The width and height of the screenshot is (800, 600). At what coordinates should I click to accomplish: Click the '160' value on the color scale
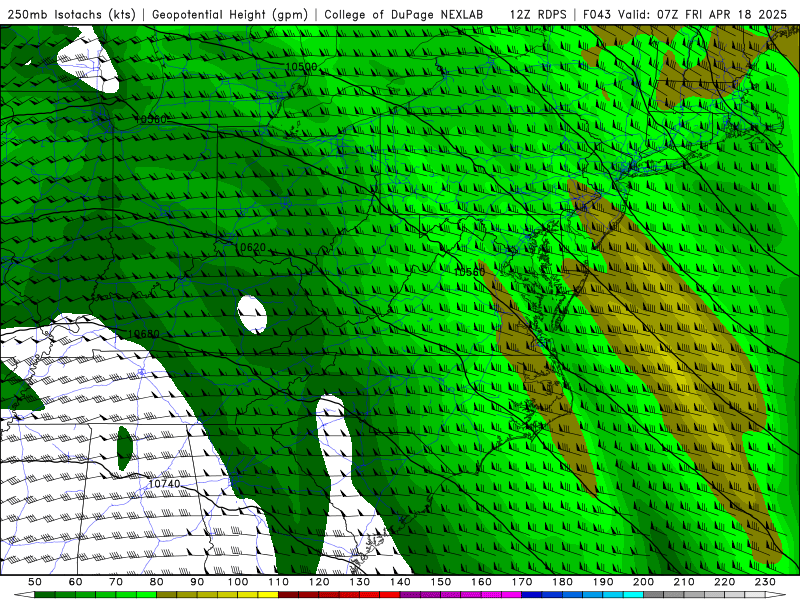481,582
